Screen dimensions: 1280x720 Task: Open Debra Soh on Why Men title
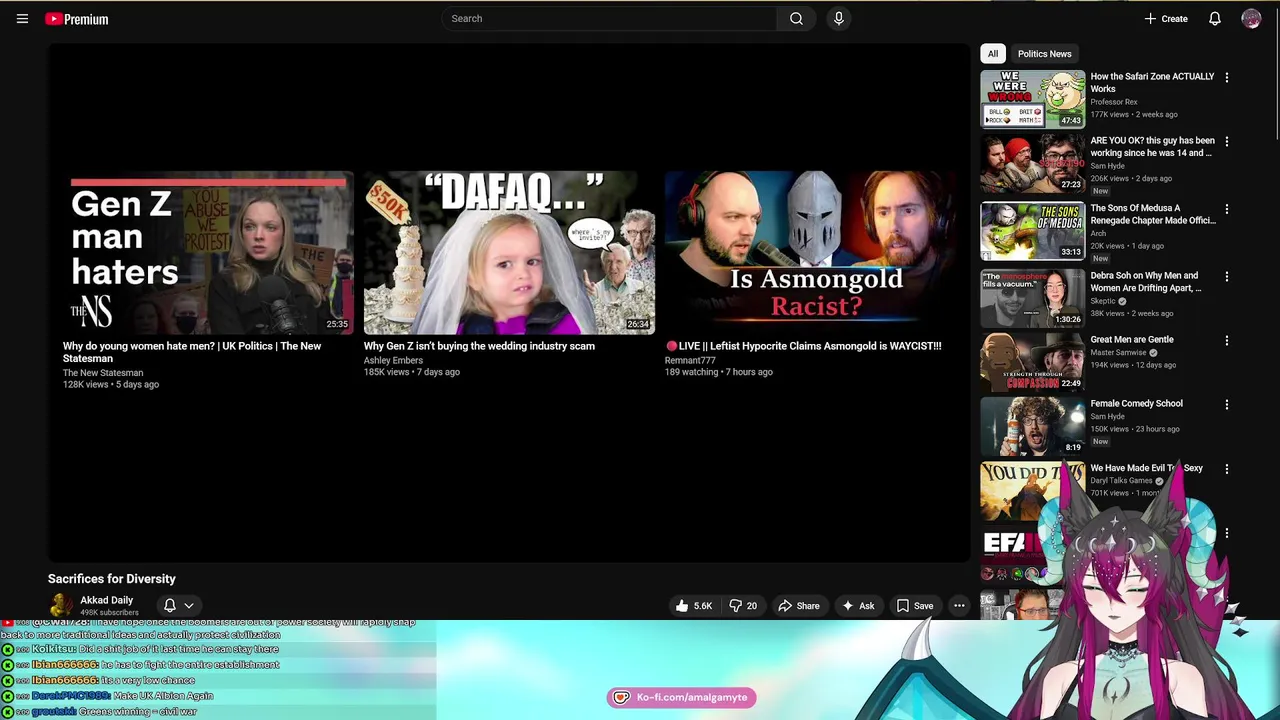click(x=1146, y=281)
